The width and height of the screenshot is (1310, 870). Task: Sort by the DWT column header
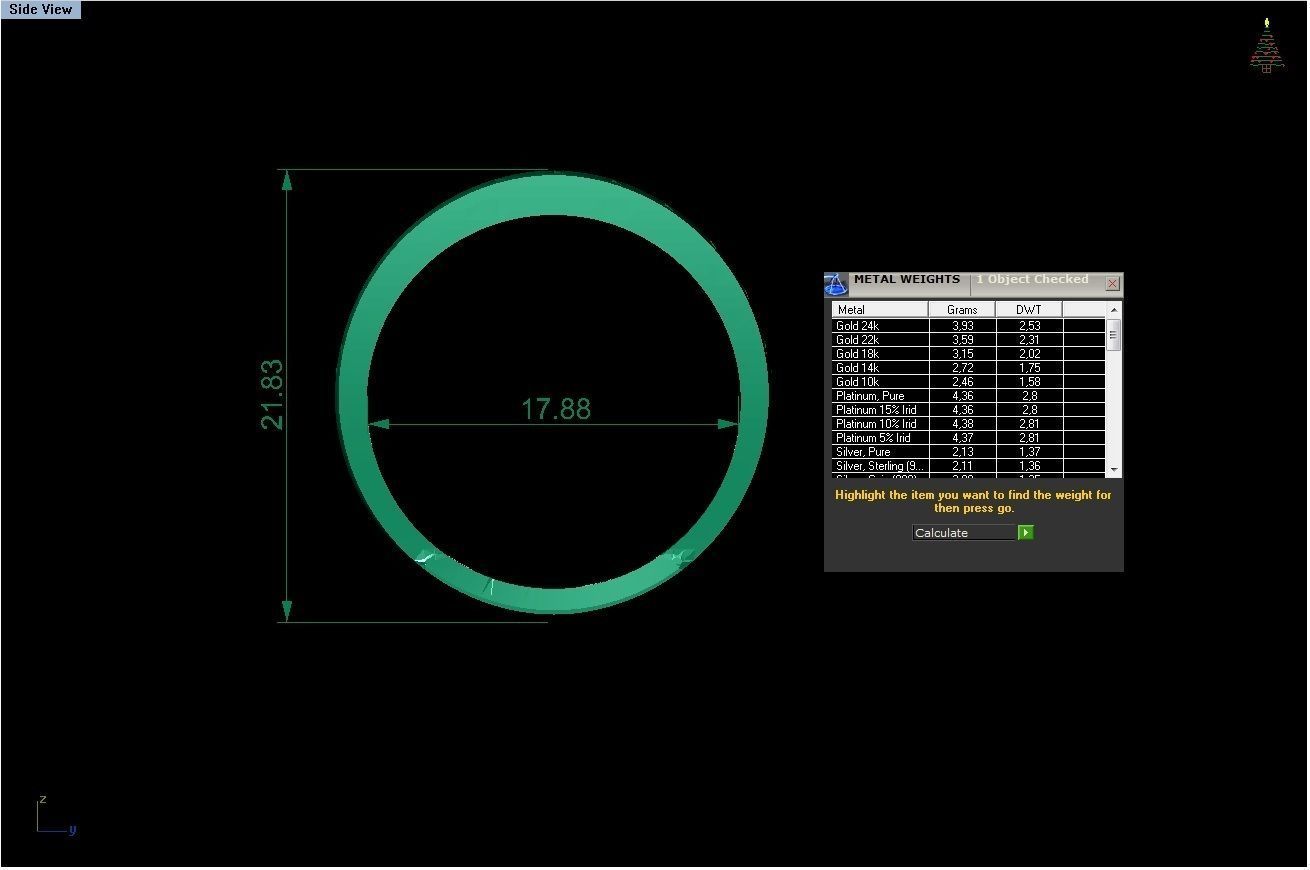[1029, 310]
